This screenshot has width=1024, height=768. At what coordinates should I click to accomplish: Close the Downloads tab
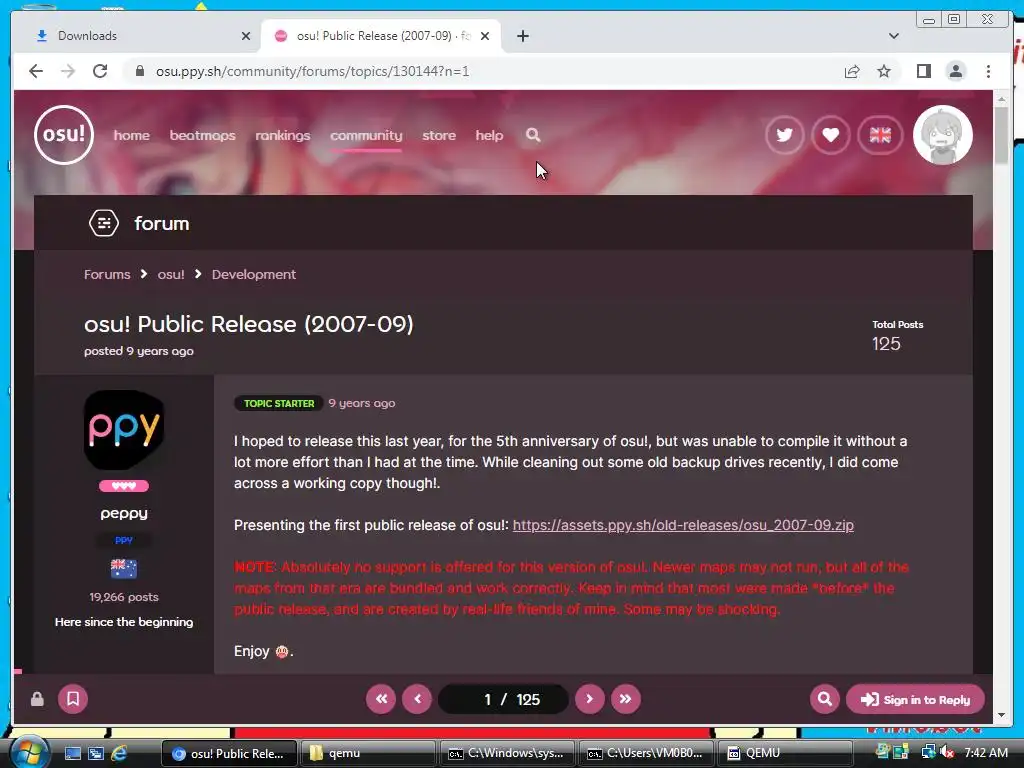click(x=246, y=36)
